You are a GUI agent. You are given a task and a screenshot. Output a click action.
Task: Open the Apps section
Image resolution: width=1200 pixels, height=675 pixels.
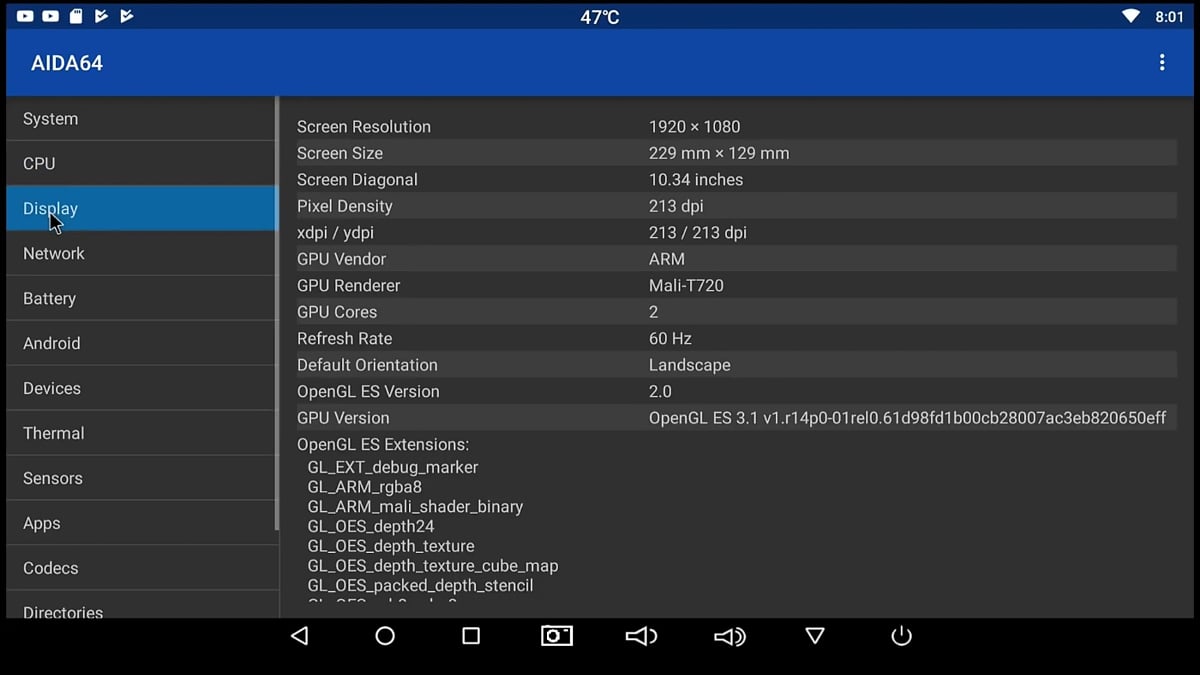[141, 523]
